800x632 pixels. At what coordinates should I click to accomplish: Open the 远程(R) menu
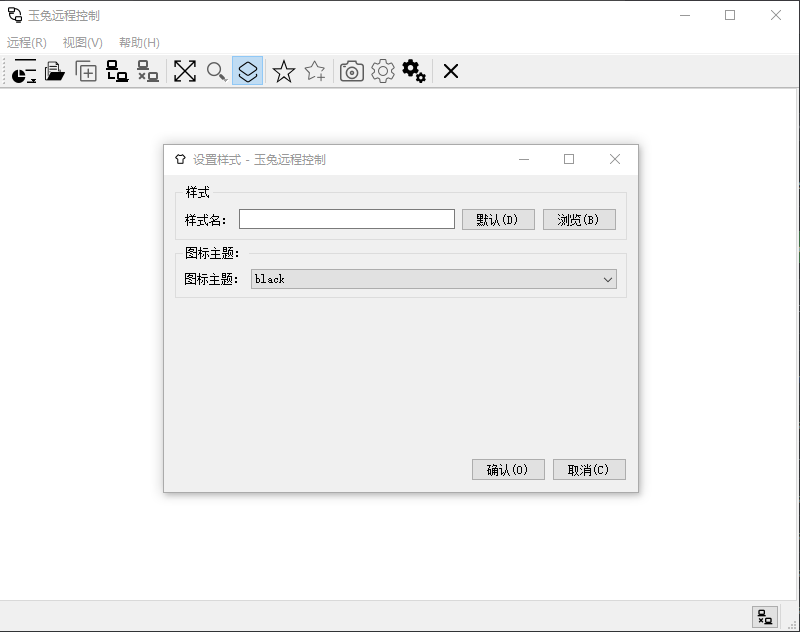coord(27,42)
